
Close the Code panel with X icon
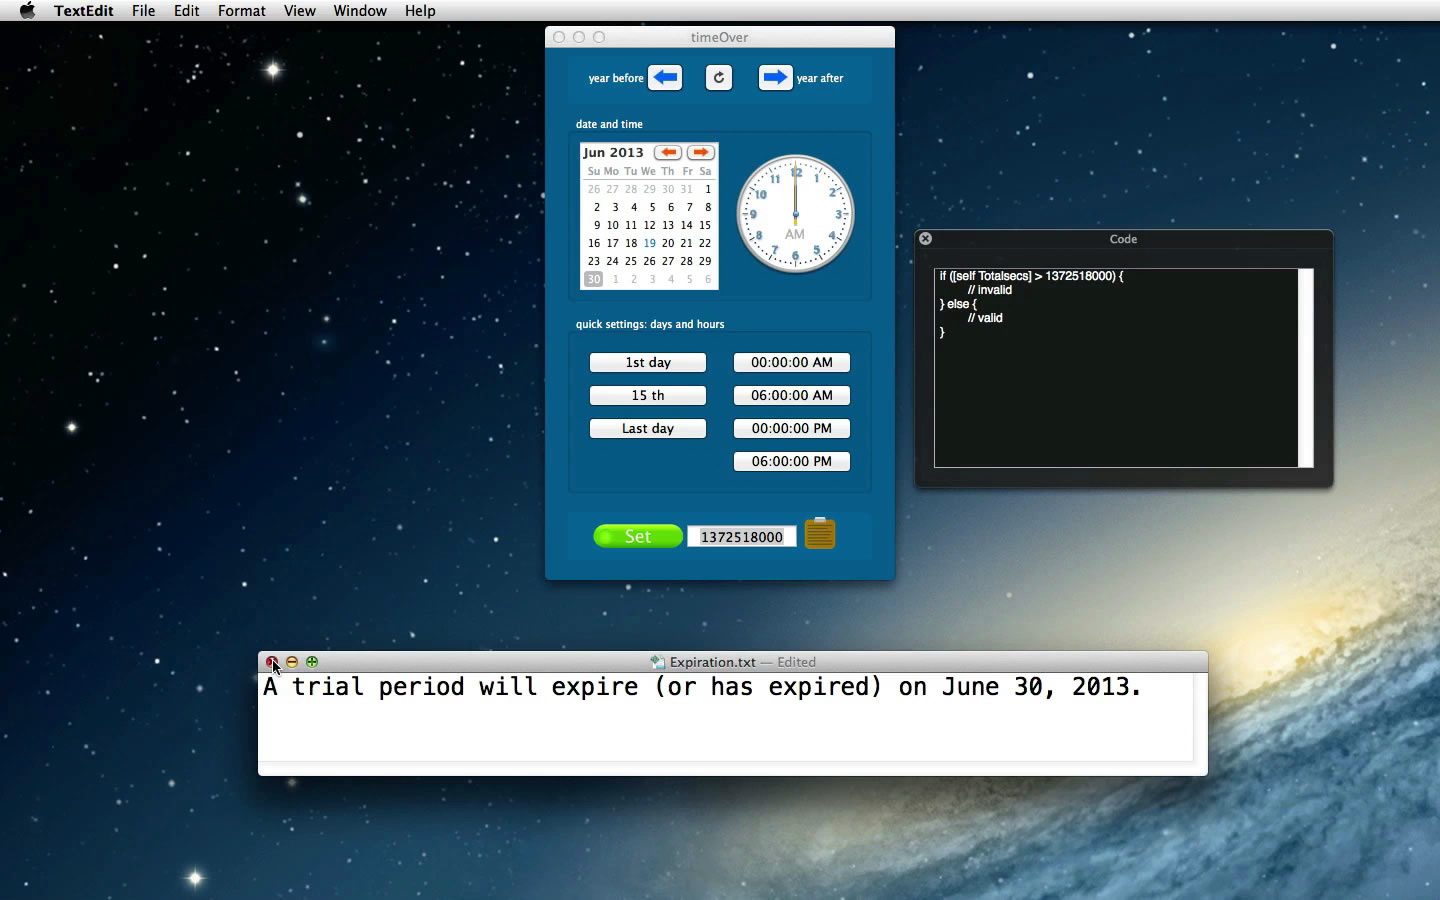tap(925, 239)
